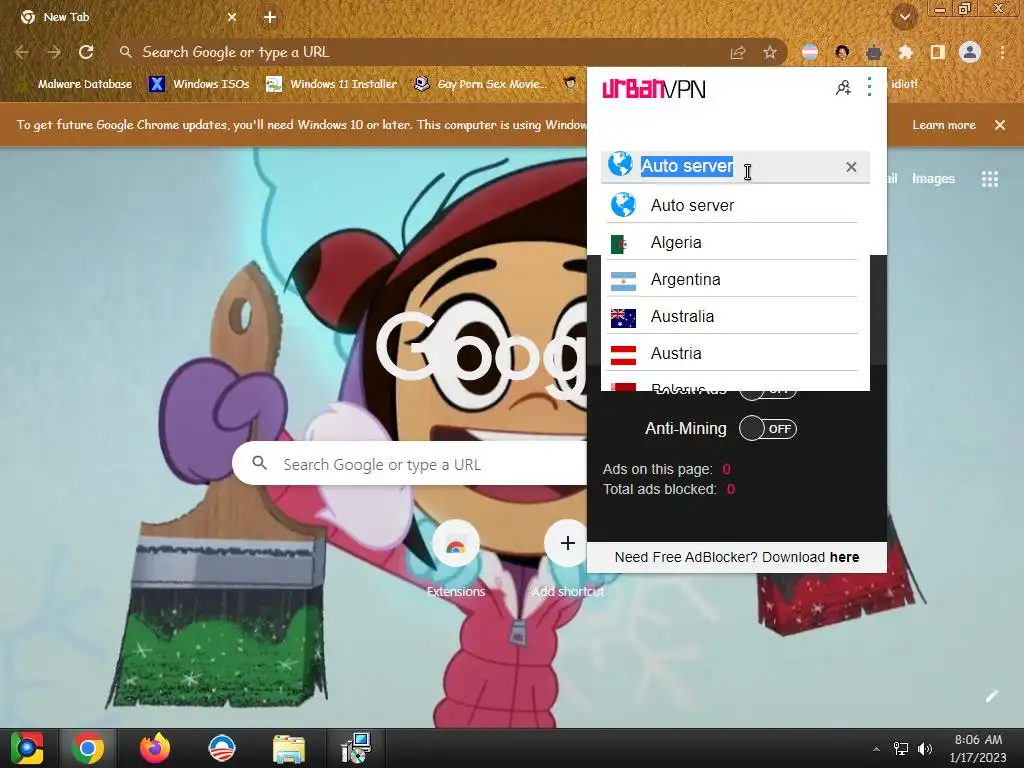Open Urban VPN three-dot options menu
The image size is (1024, 768).
(x=869, y=87)
